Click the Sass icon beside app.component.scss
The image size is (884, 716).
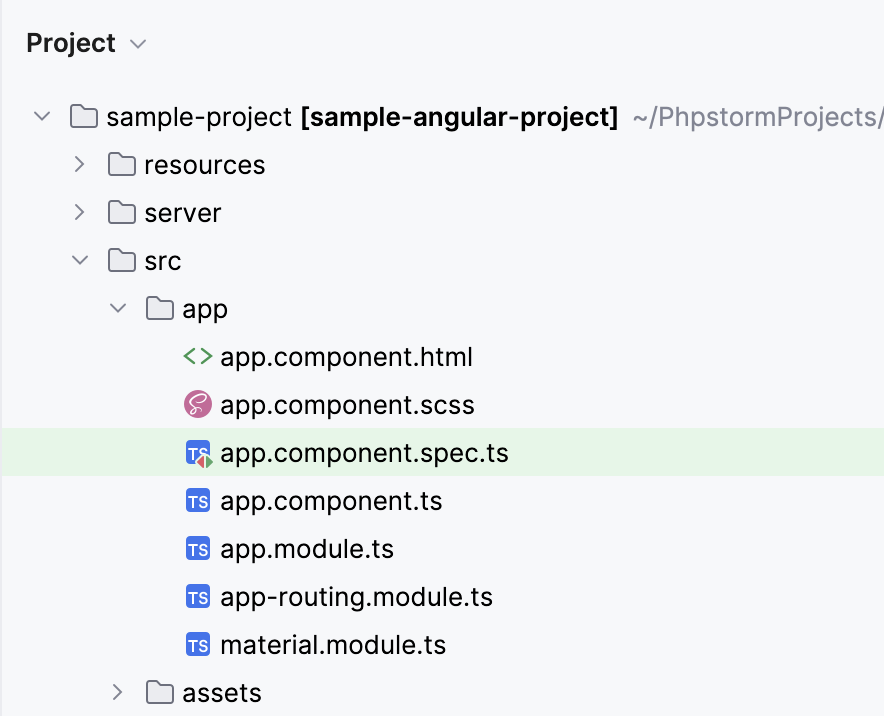pos(198,405)
